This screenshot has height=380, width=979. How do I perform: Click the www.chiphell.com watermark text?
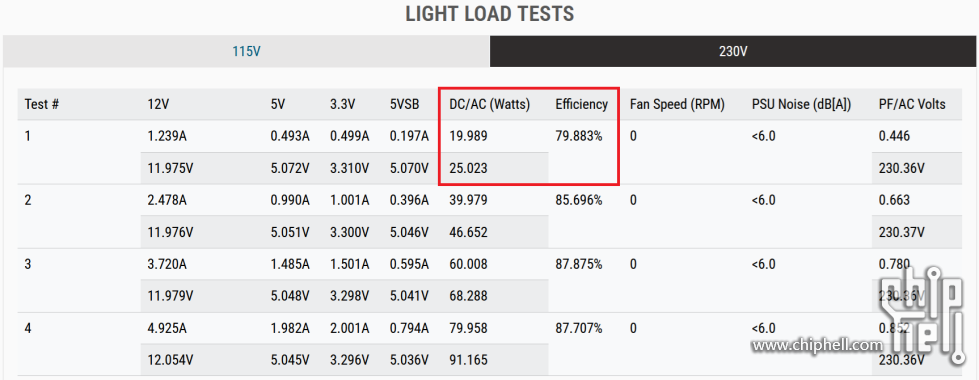[x=817, y=344]
